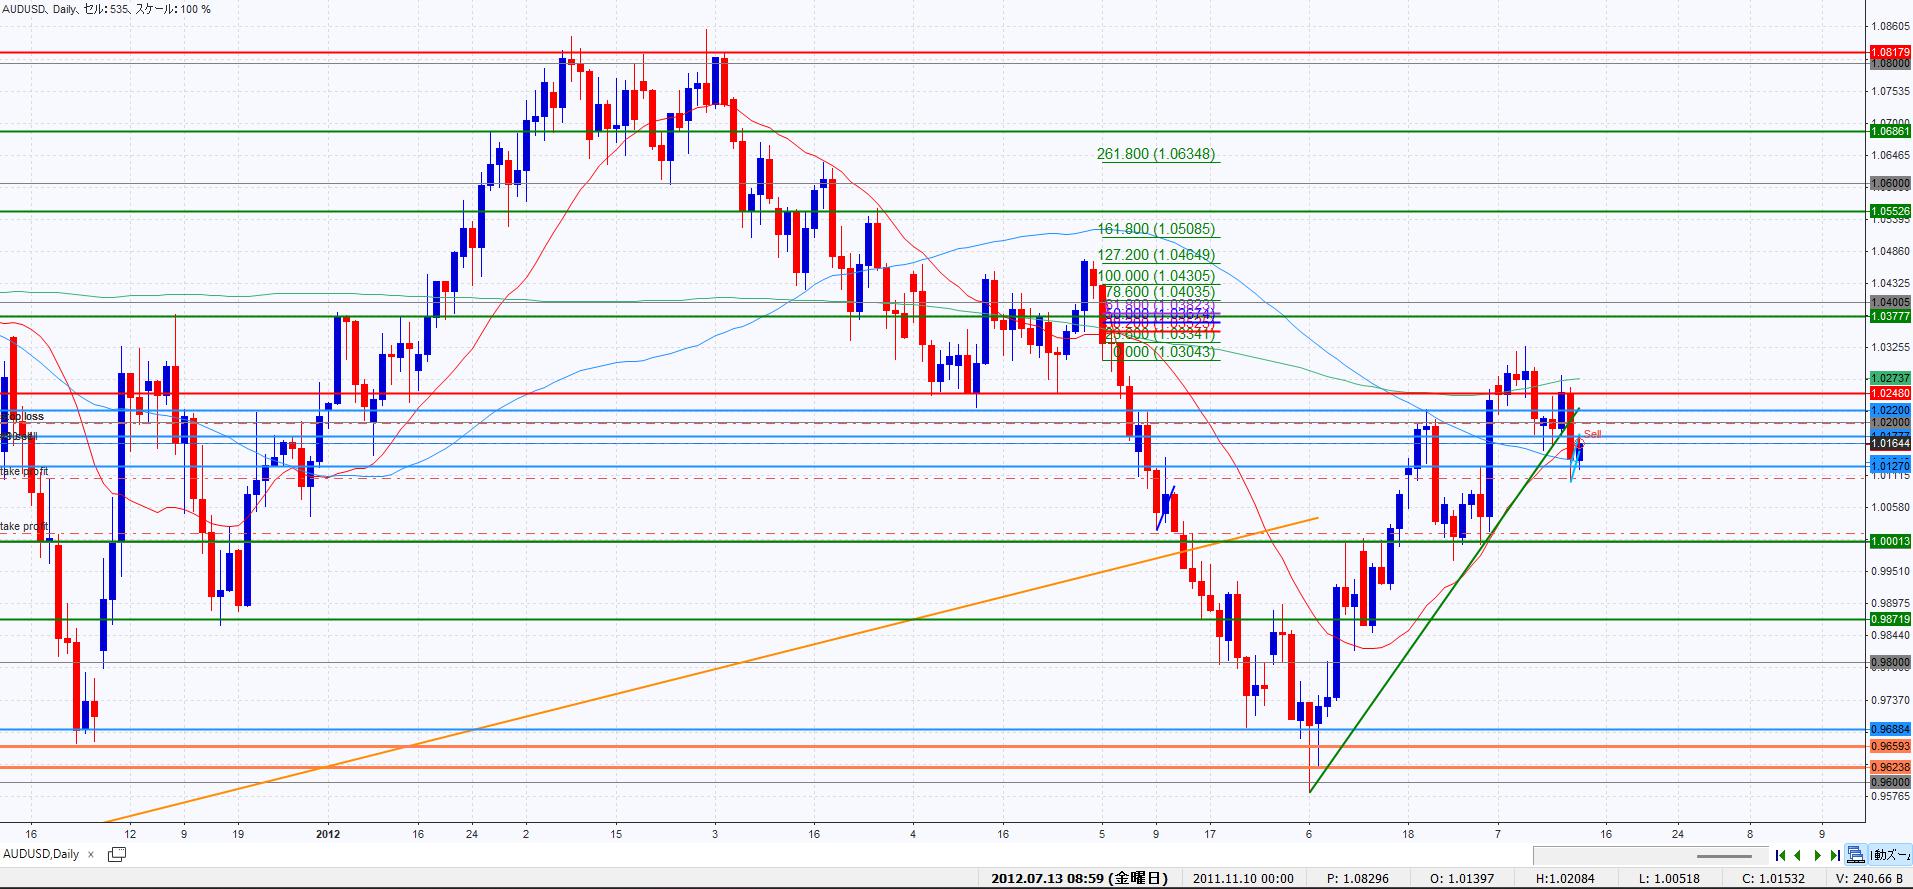Select the green 1.03777 price label

click(1889, 316)
